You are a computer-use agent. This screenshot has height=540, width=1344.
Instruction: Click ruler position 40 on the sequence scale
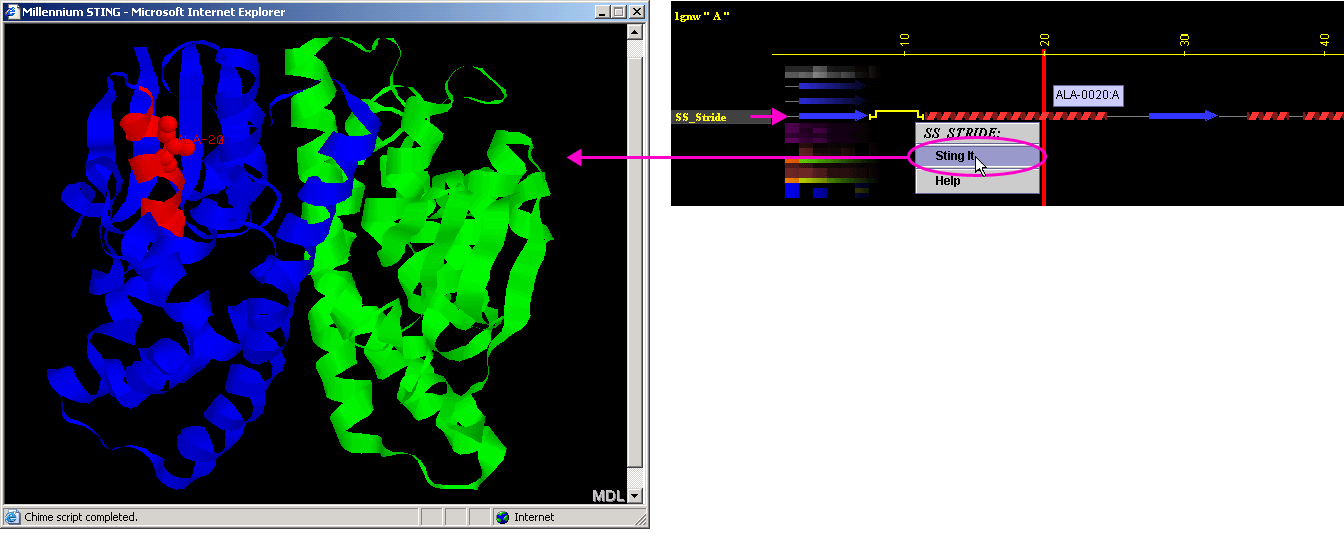click(1325, 41)
